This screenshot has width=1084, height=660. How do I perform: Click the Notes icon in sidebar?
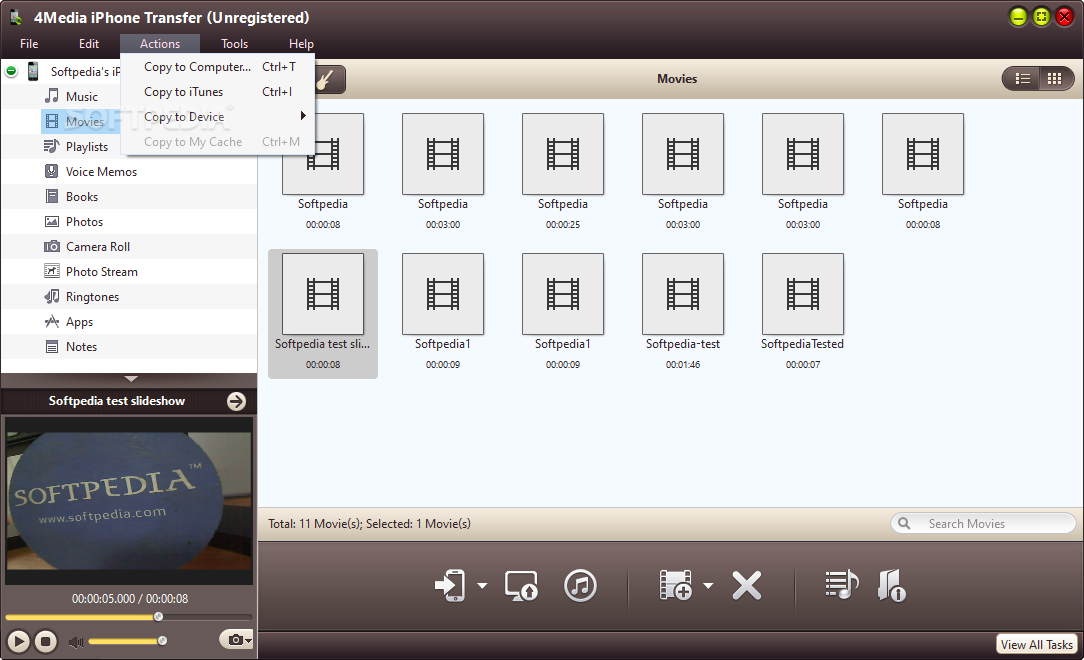point(52,347)
